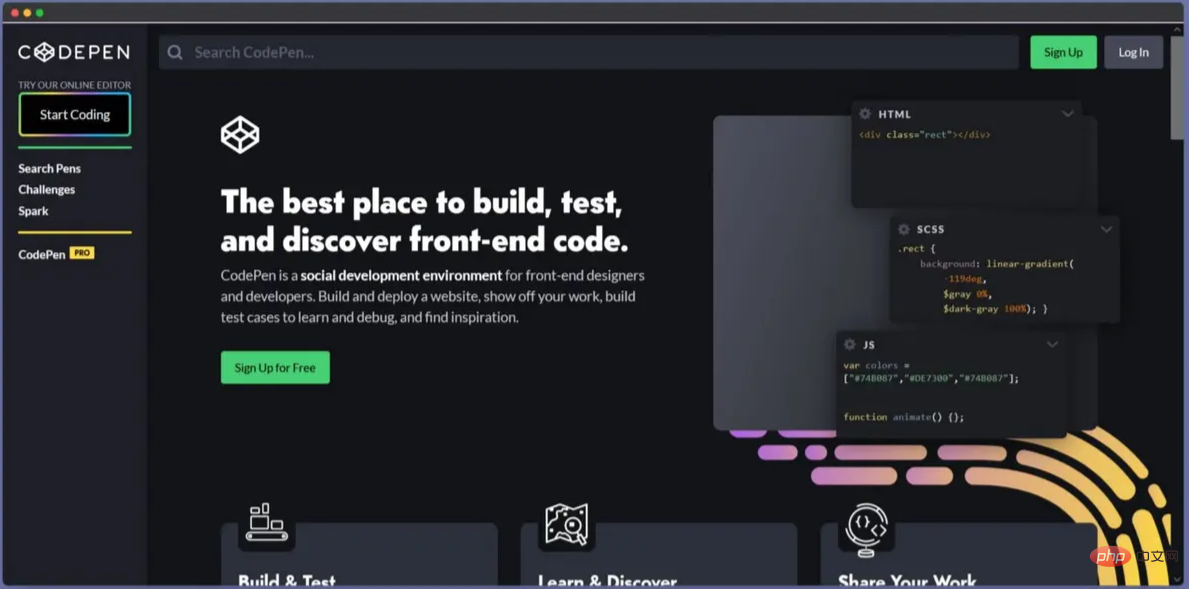This screenshot has height=589, width=1189.
Task: Click the HTML panel title
Action: pyautogui.click(x=895, y=114)
